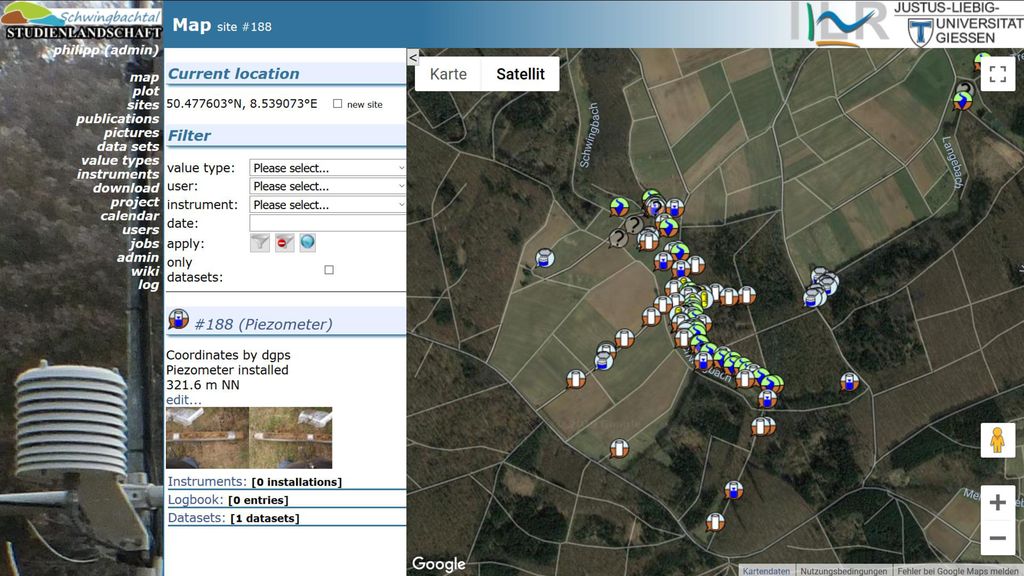Open the value type dropdown
The image size is (1024, 576).
coord(328,168)
